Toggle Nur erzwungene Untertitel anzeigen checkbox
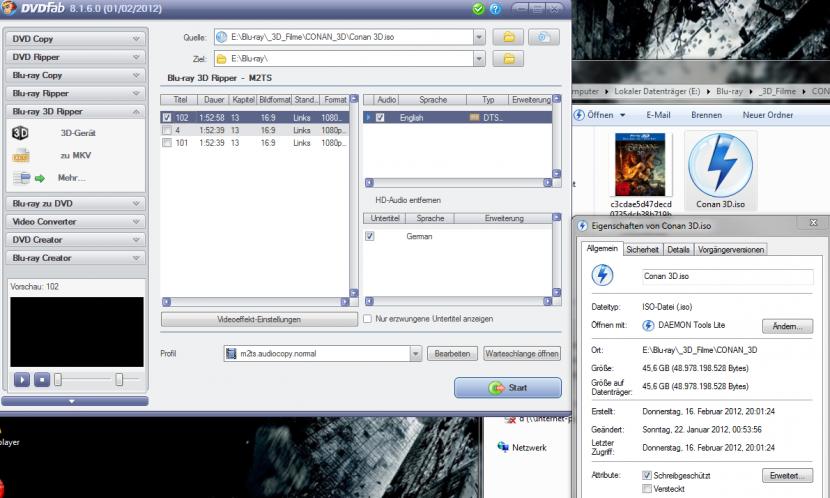830x498 pixels. click(x=368, y=319)
